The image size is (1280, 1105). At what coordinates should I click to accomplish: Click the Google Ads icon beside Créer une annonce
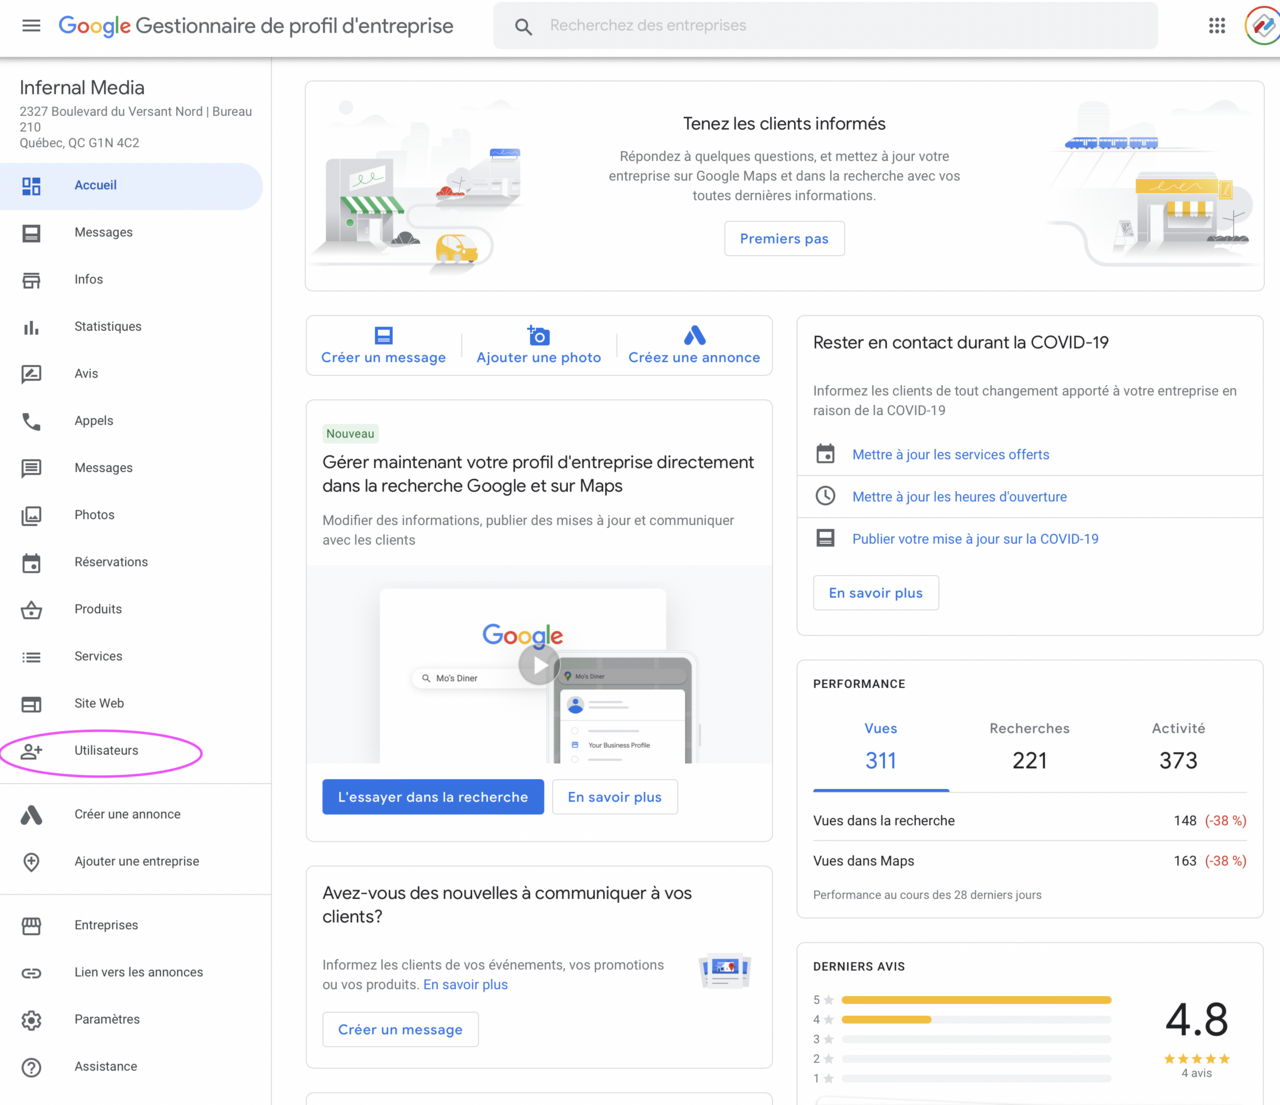coord(32,815)
